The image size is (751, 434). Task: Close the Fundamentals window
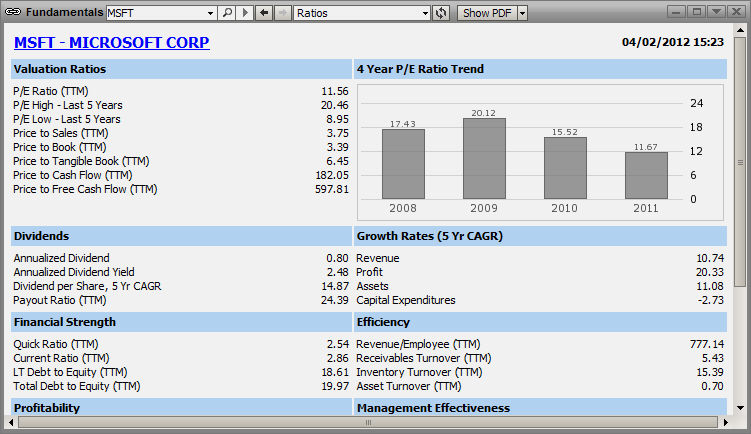[x=737, y=12]
